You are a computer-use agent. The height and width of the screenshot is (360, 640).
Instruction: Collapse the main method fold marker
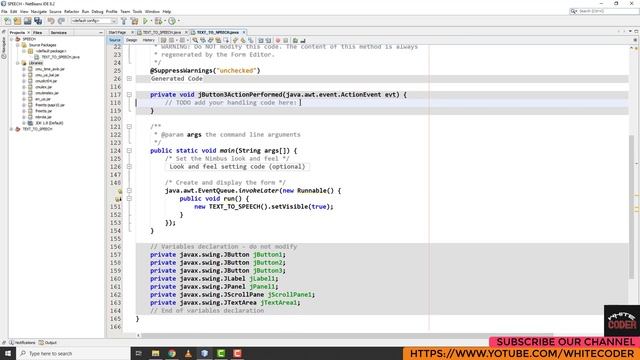coord(129,151)
